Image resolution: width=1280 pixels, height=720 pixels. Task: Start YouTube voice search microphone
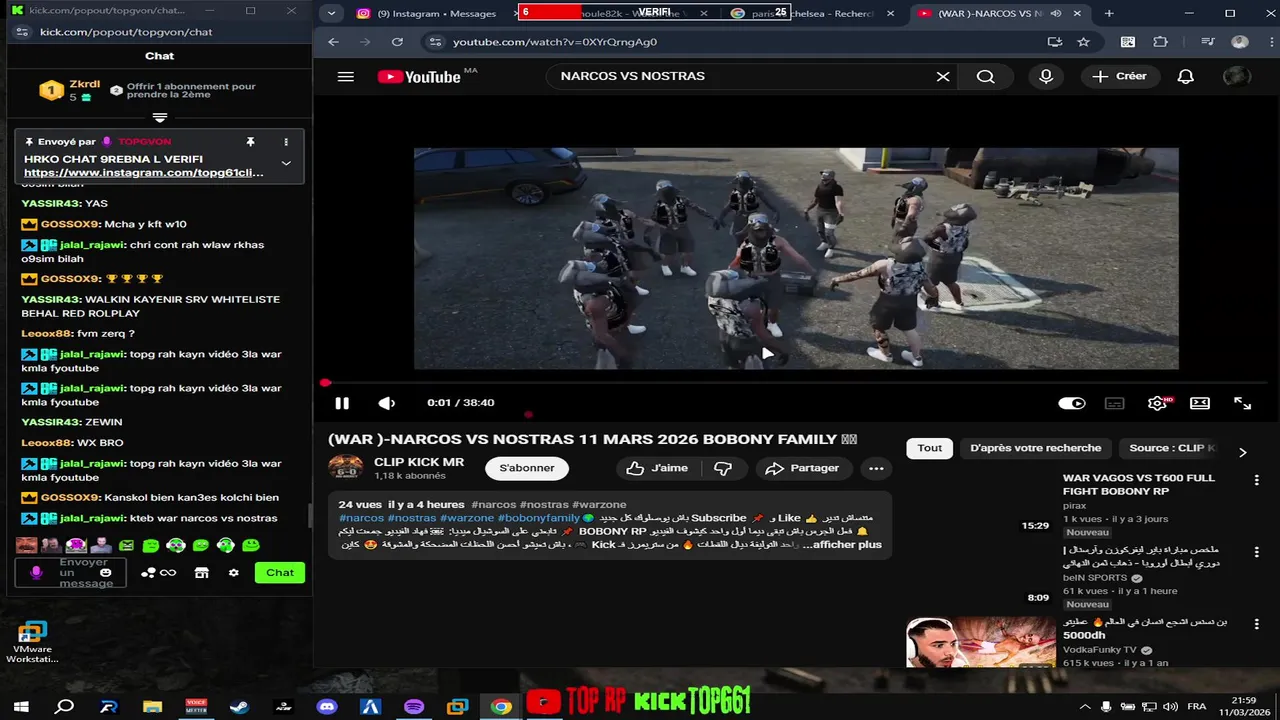pyautogui.click(x=1046, y=77)
